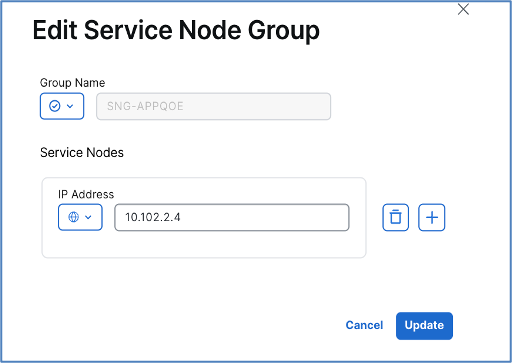Click the Group Name label
Viewport: 512px width, 364px height.
pos(72,83)
